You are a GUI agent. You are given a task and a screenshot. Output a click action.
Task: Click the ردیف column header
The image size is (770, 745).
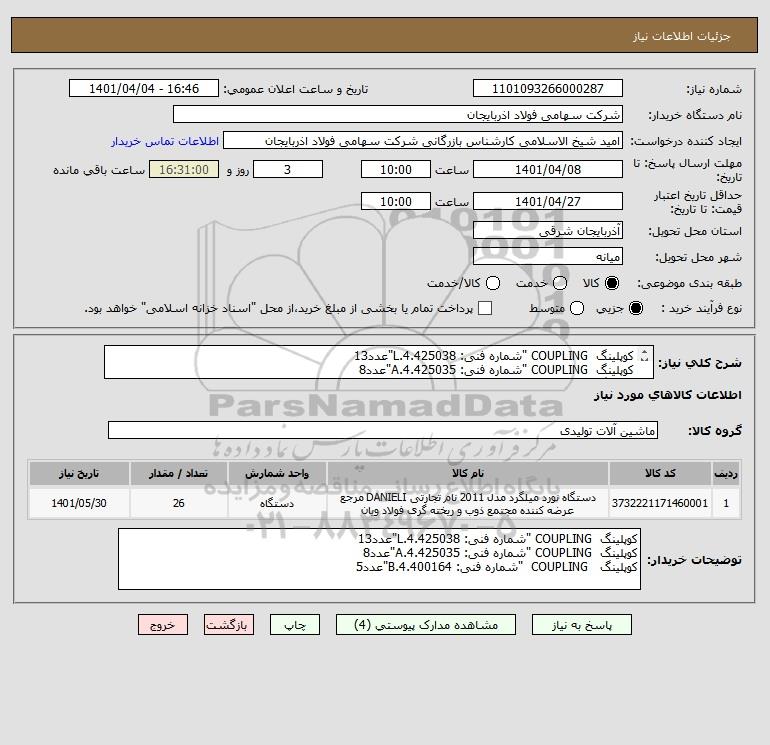[x=726, y=473]
